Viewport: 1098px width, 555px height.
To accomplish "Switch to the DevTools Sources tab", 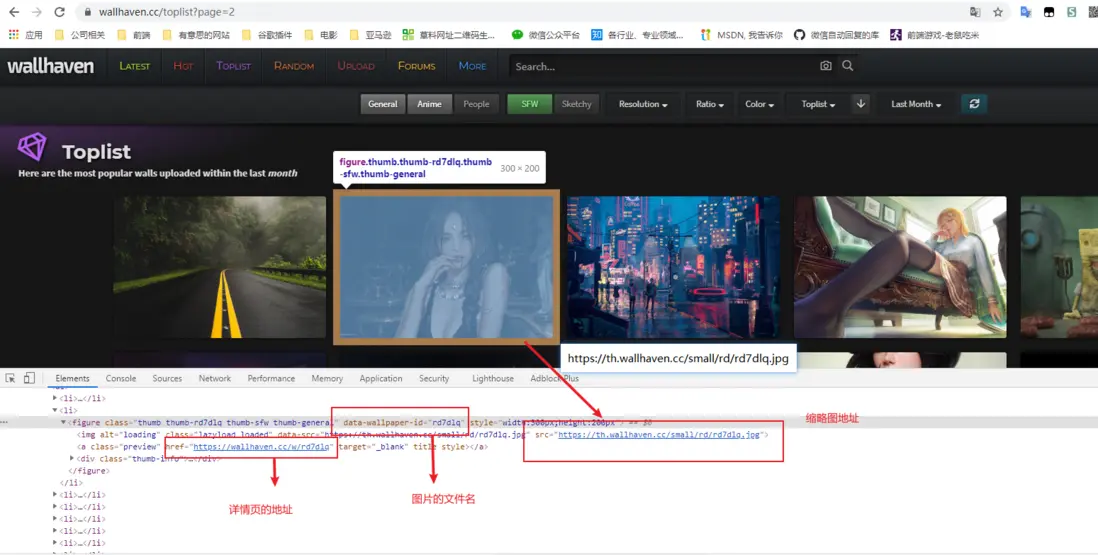I will coord(167,378).
